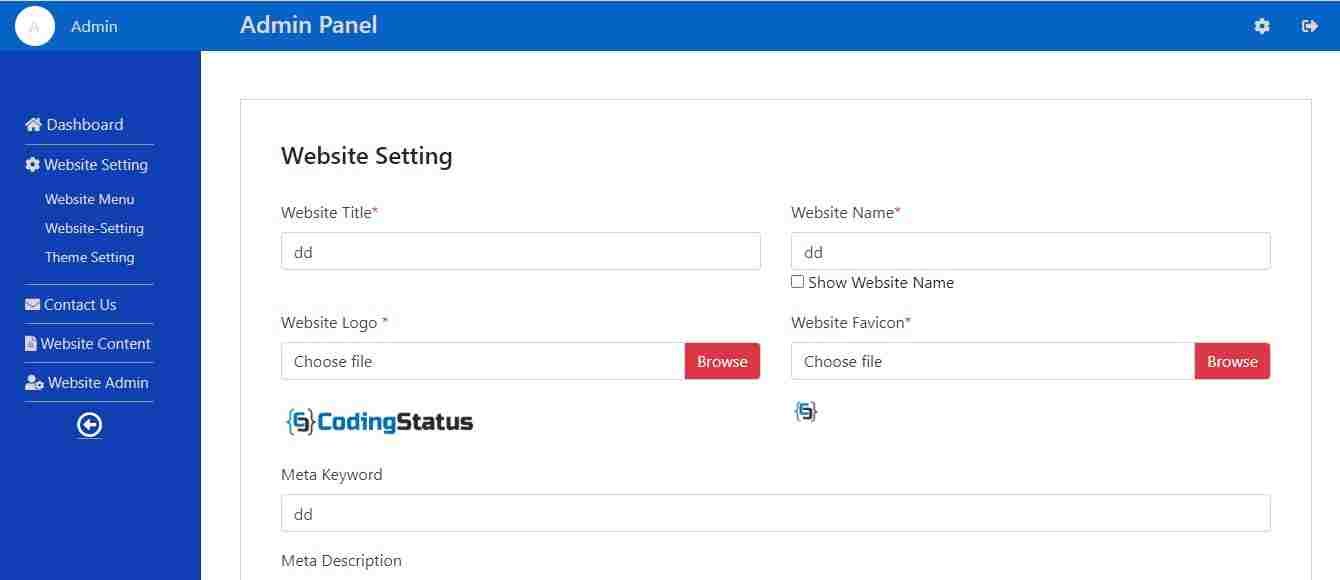
Task: Open Contact Us via the envelope icon
Action: tap(32, 304)
